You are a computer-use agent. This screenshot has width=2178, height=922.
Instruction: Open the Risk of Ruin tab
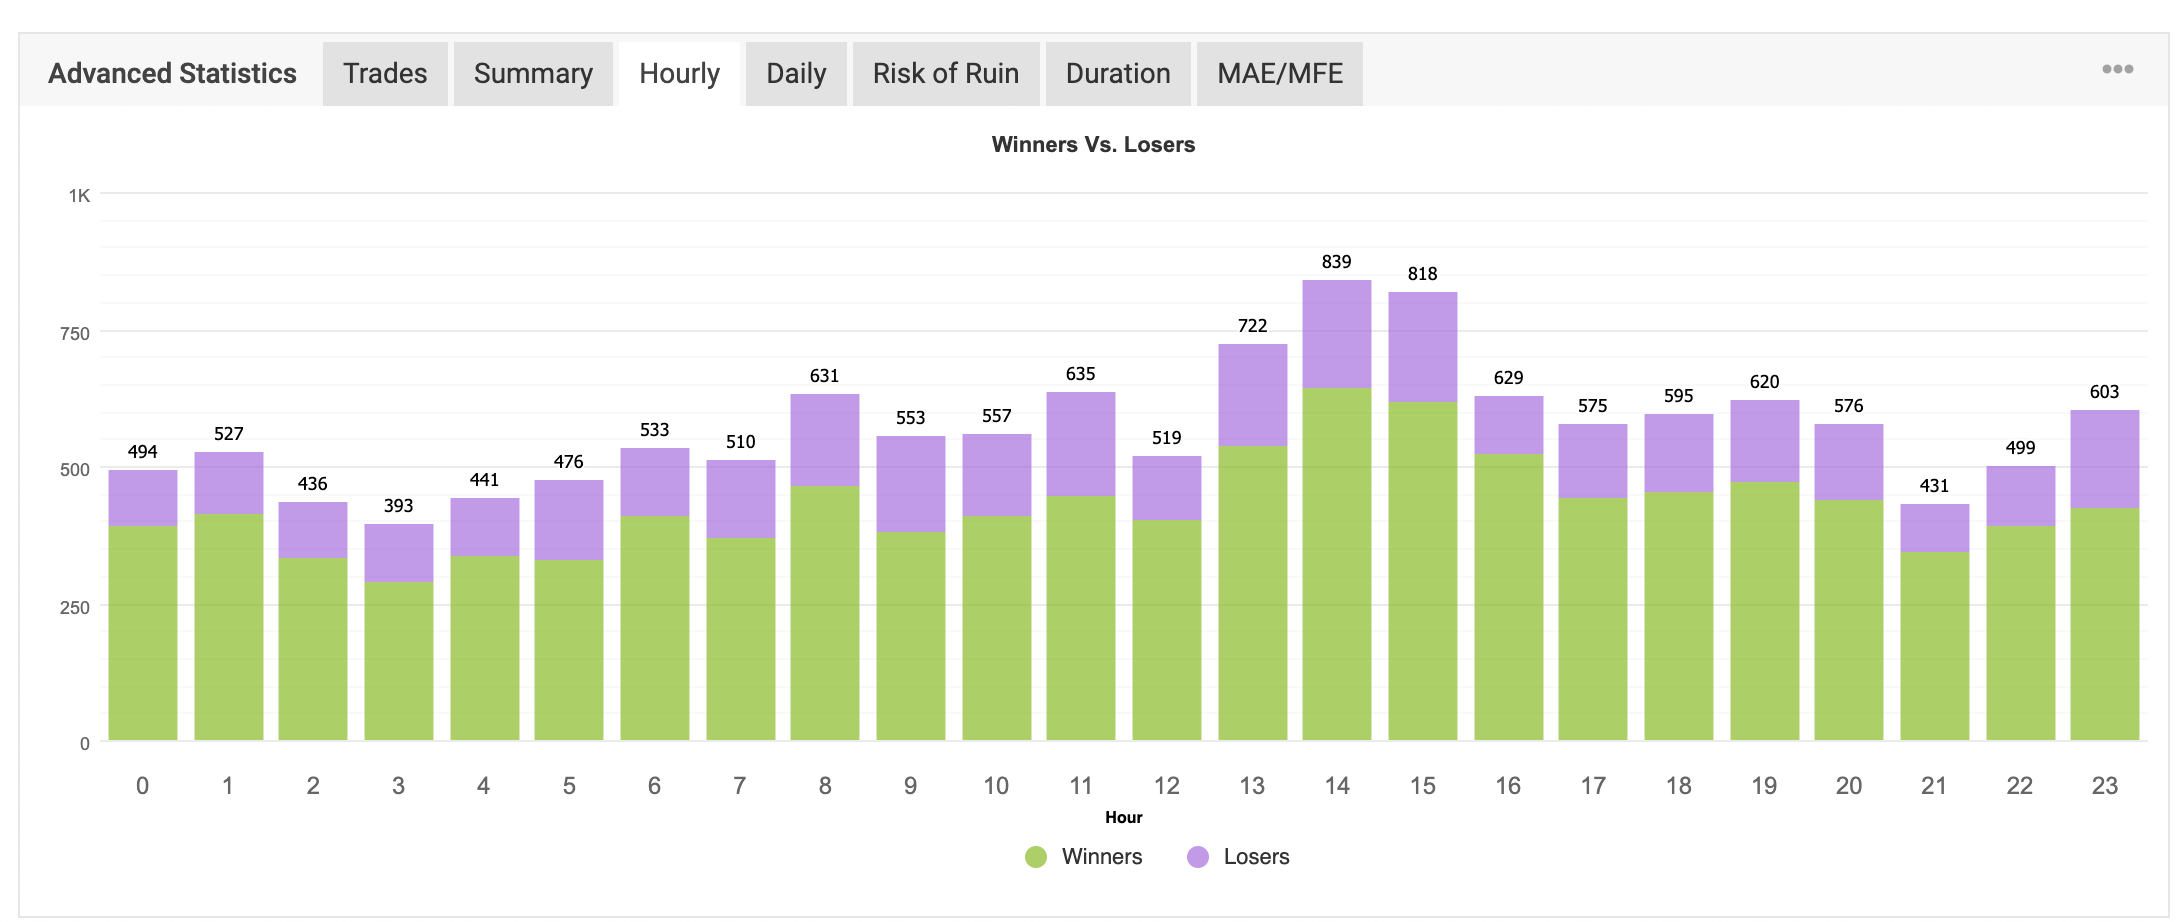pyautogui.click(x=945, y=74)
